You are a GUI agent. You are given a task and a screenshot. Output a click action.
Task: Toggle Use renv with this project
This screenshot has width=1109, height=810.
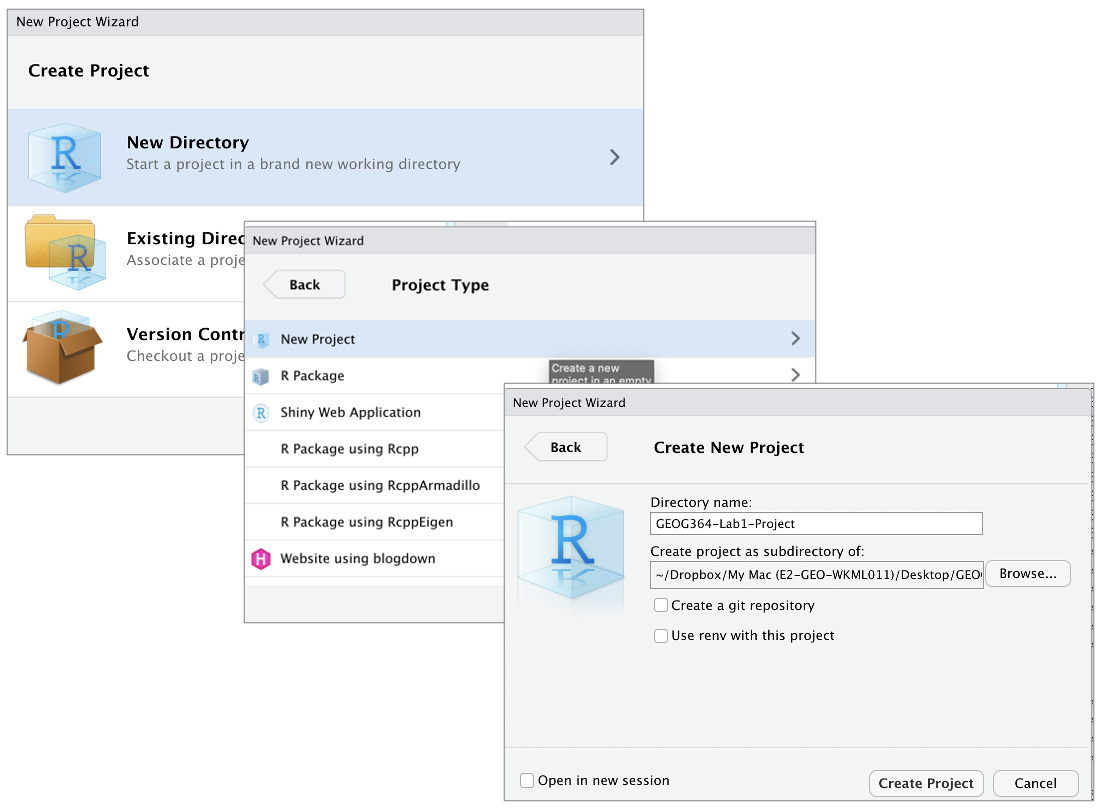pos(661,636)
